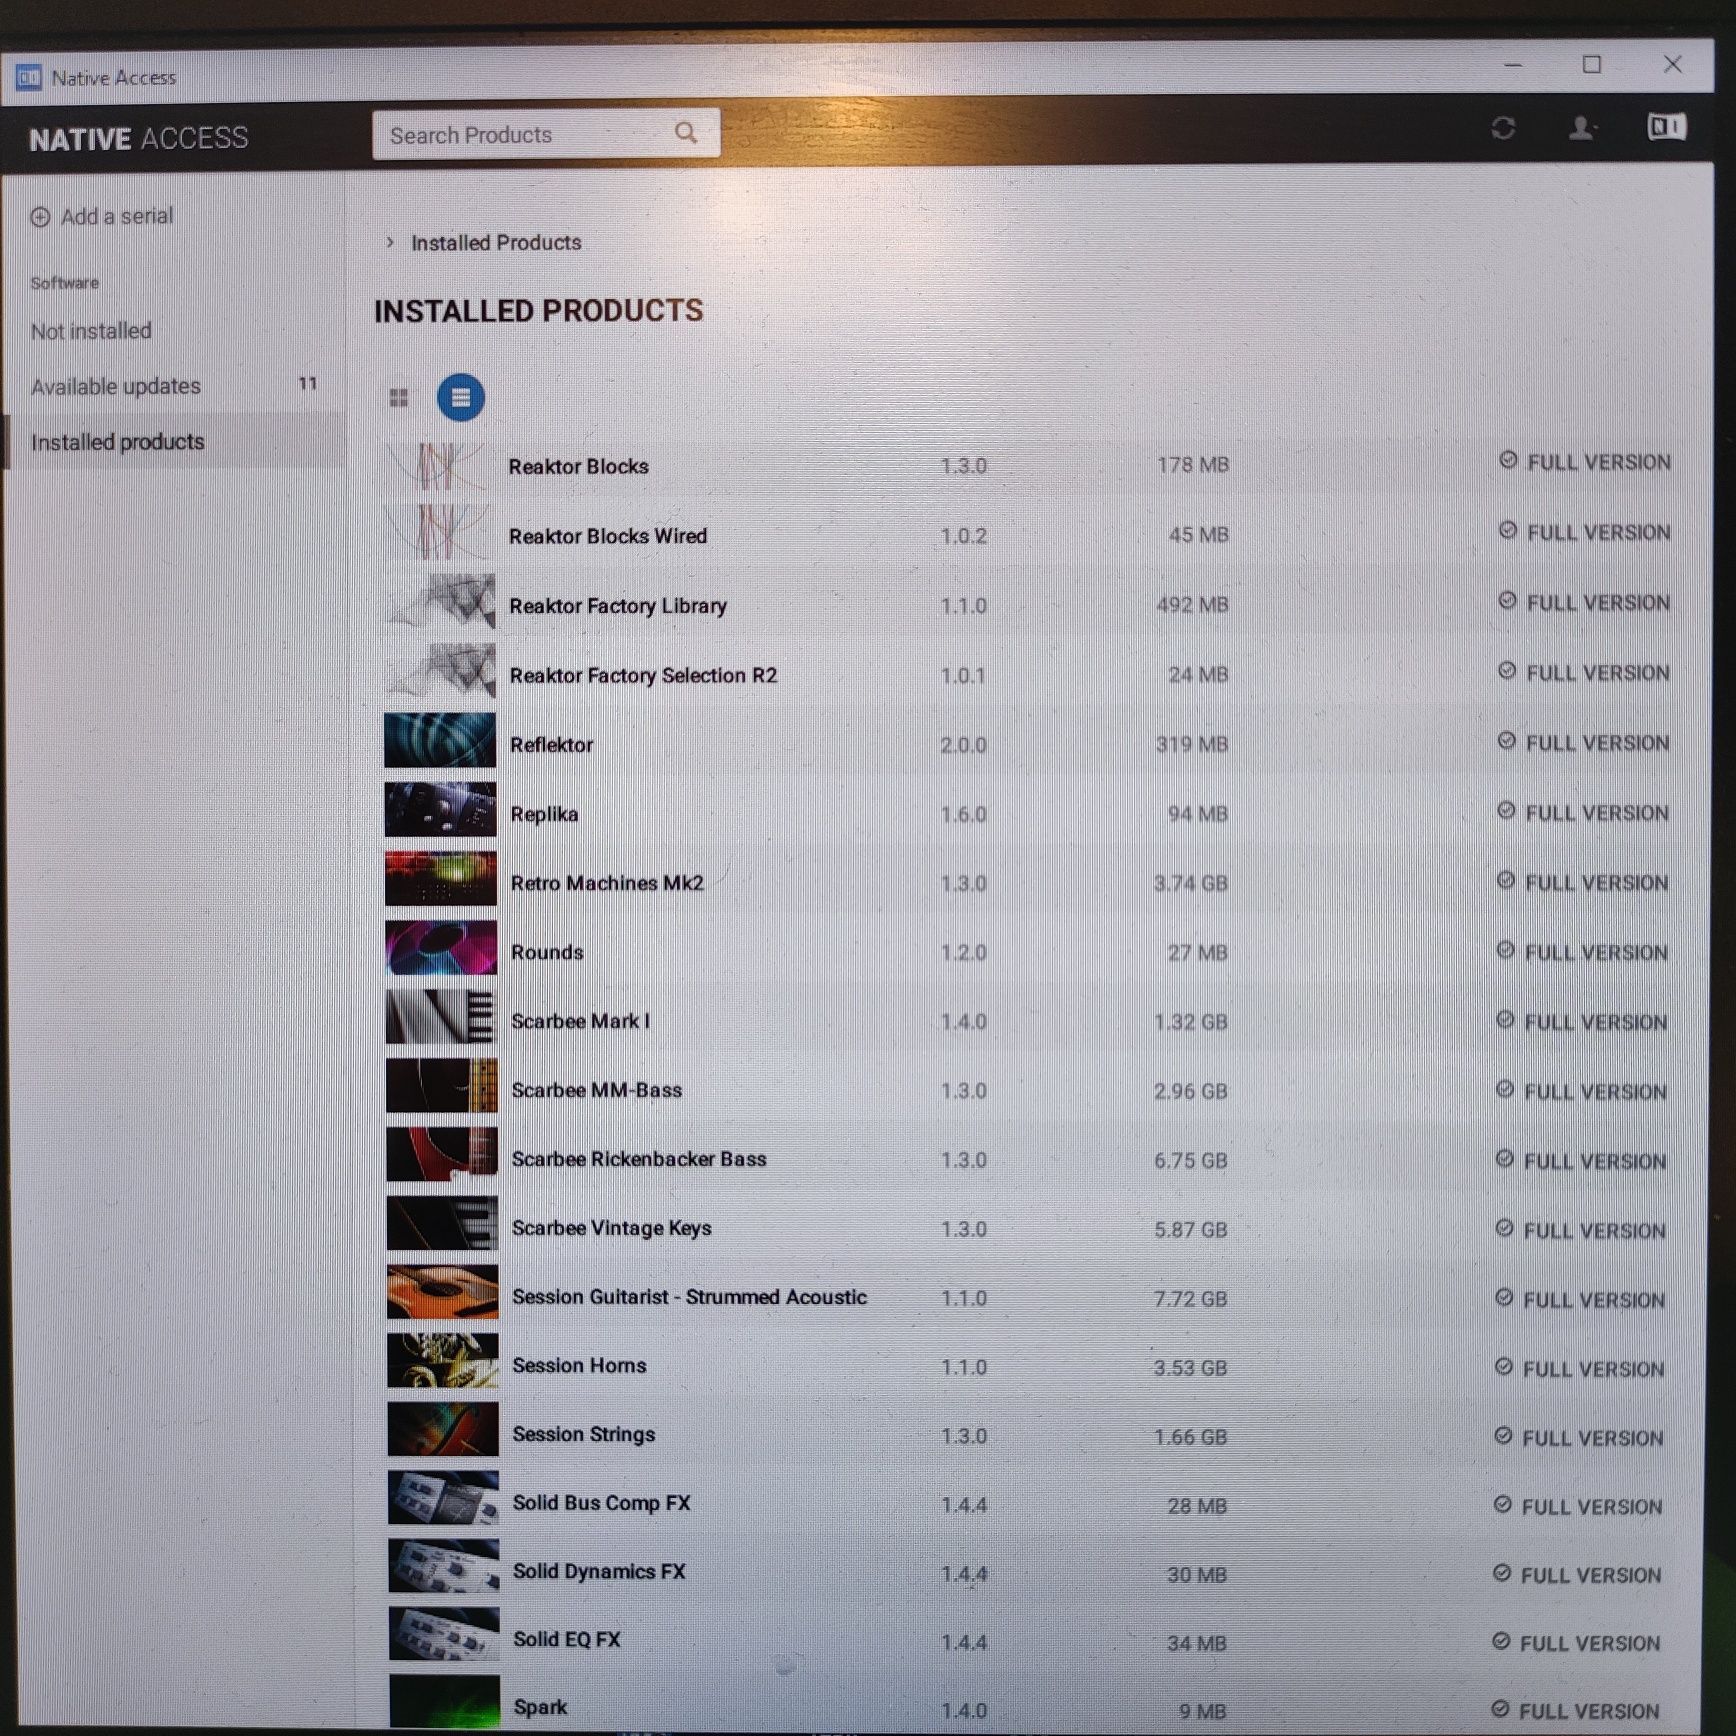Image resolution: width=1736 pixels, height=1736 pixels.
Task: Click the Scarbee Rickenbacker Bass thumbnail
Action: pos(442,1155)
